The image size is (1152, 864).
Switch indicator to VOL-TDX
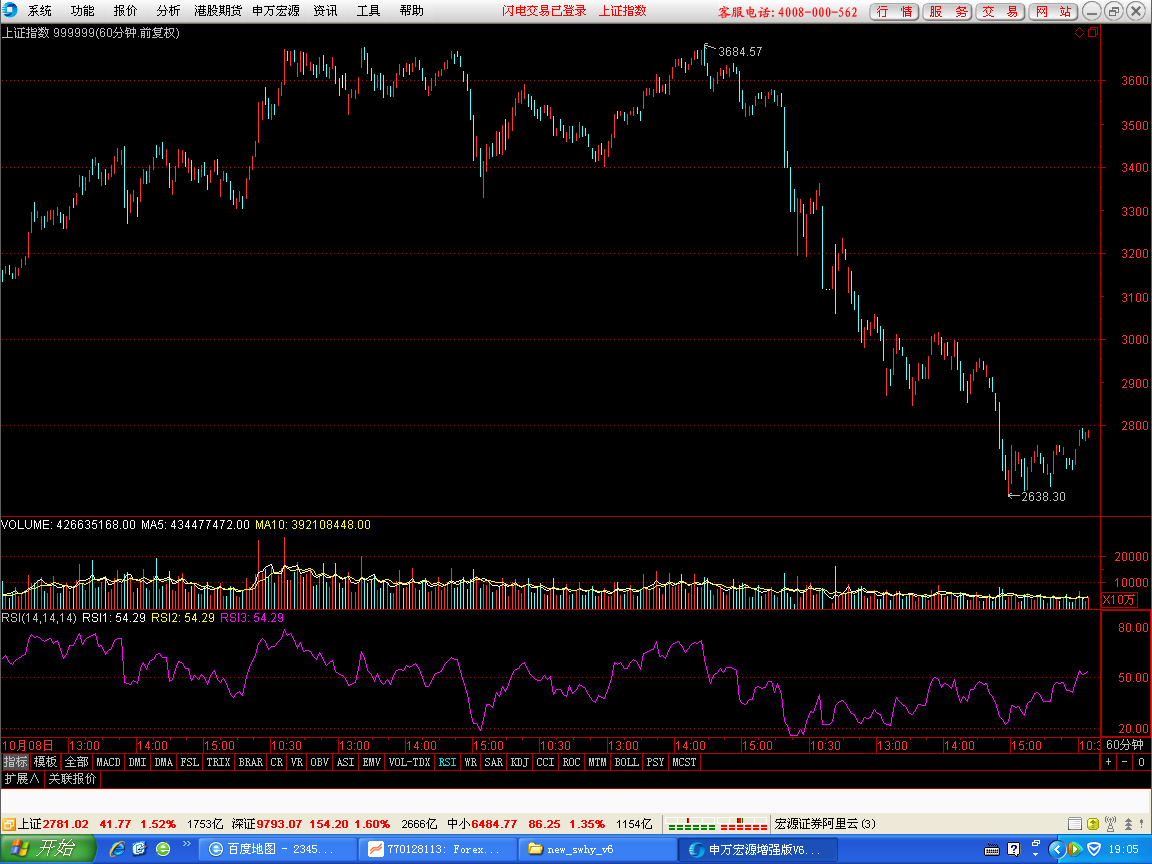[409, 762]
